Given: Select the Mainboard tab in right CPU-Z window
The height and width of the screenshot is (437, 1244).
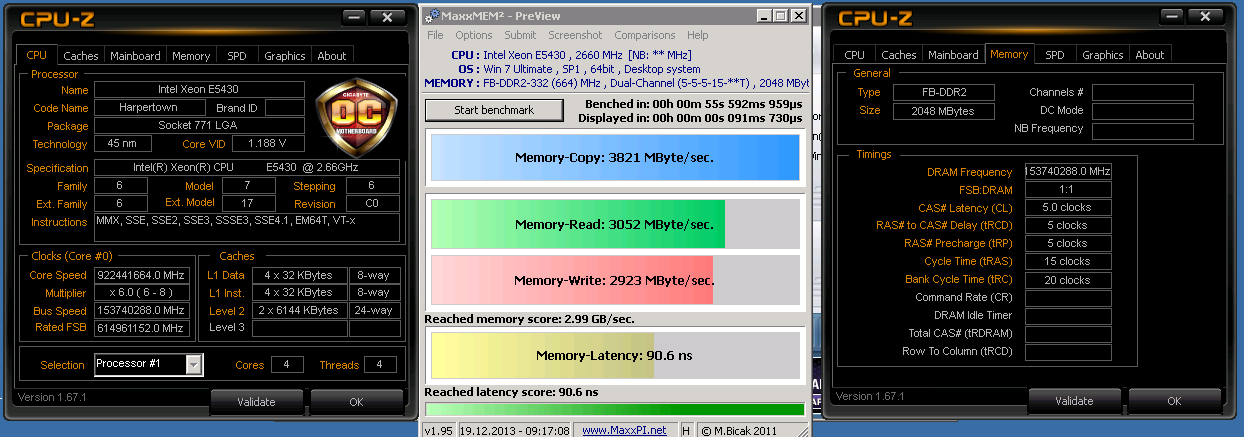Looking at the screenshot, I should point(953,55).
